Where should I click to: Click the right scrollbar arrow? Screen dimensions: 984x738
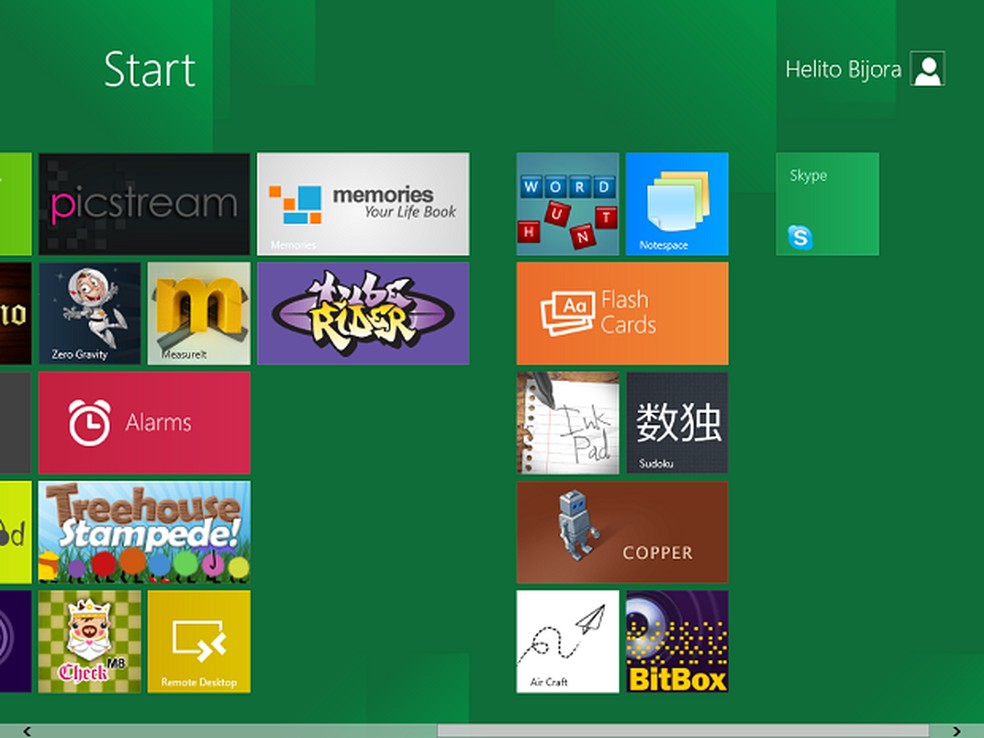(x=956, y=731)
